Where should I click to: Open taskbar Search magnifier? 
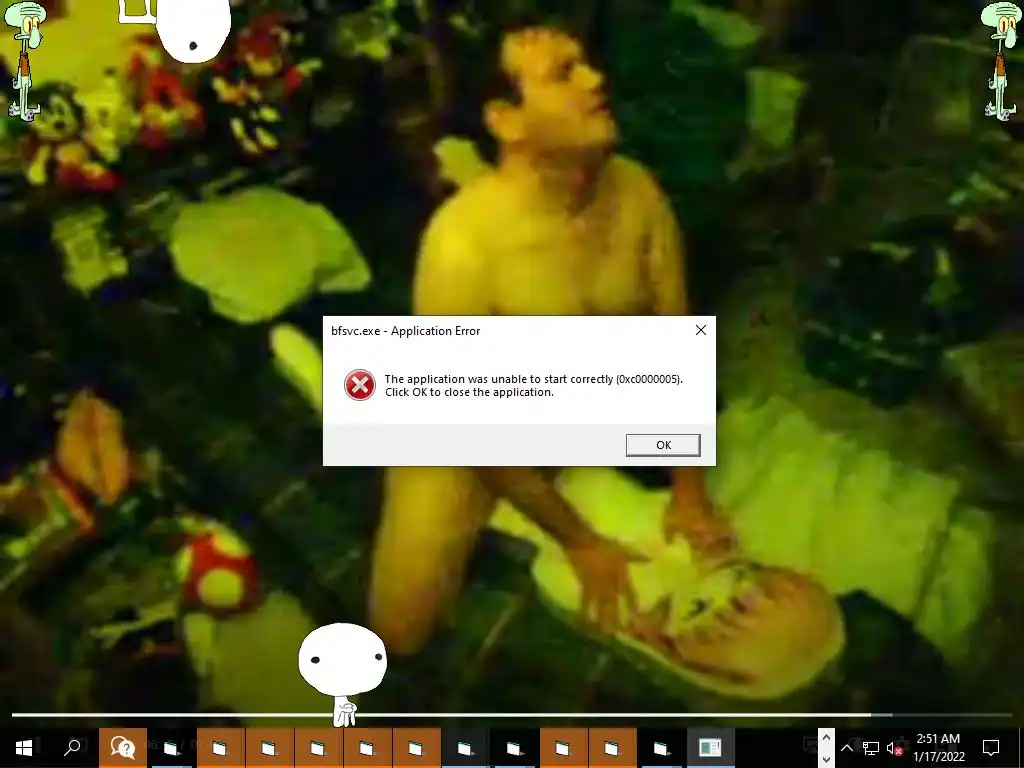[x=72, y=748]
